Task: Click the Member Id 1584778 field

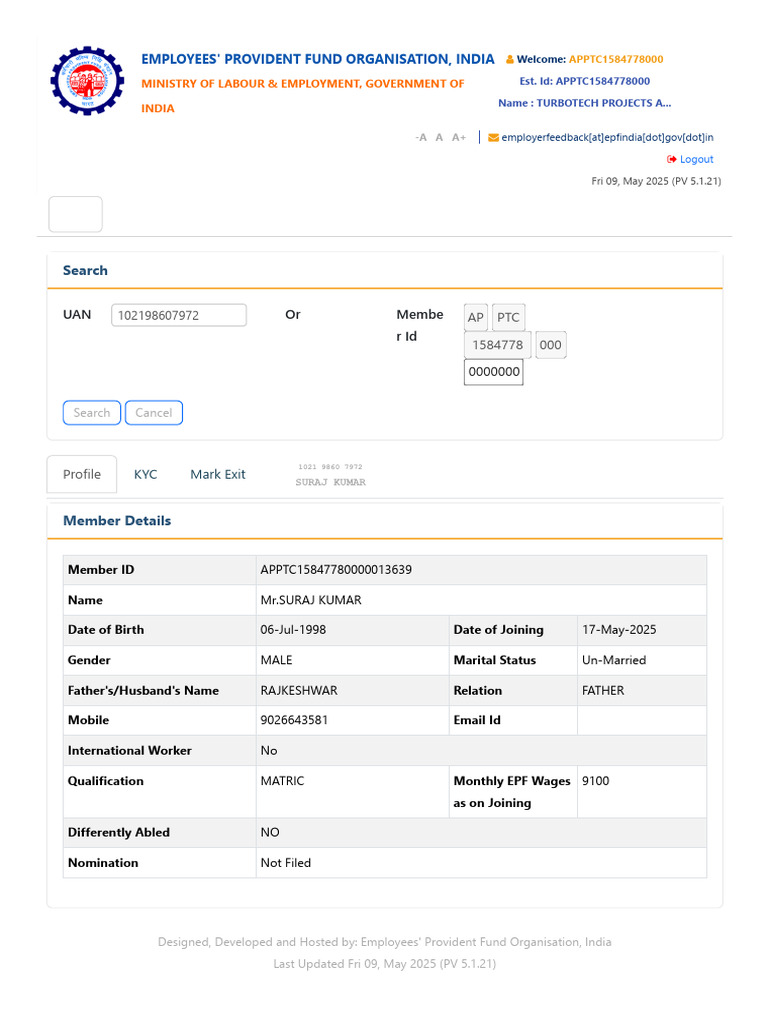Action: point(498,345)
